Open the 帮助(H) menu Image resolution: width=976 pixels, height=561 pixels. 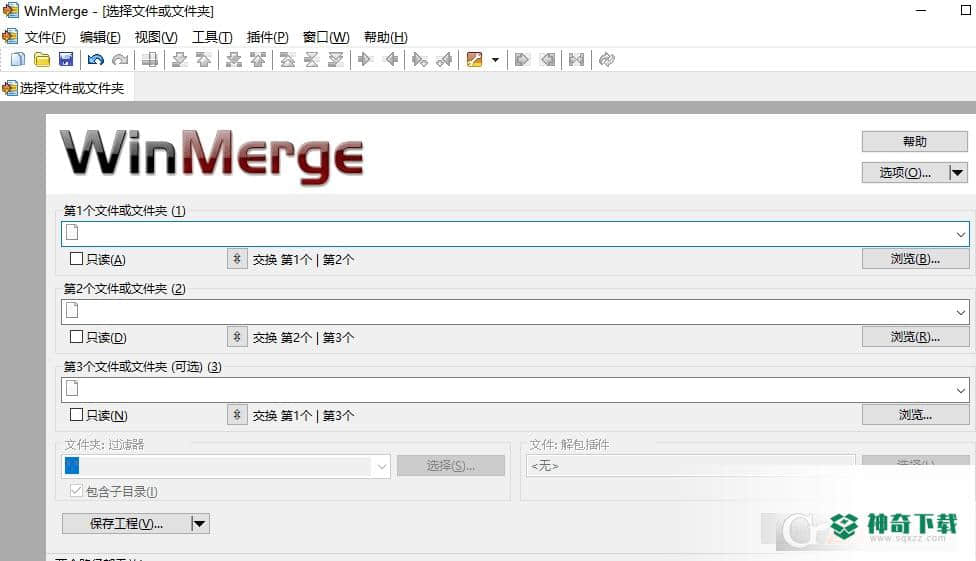[386, 37]
